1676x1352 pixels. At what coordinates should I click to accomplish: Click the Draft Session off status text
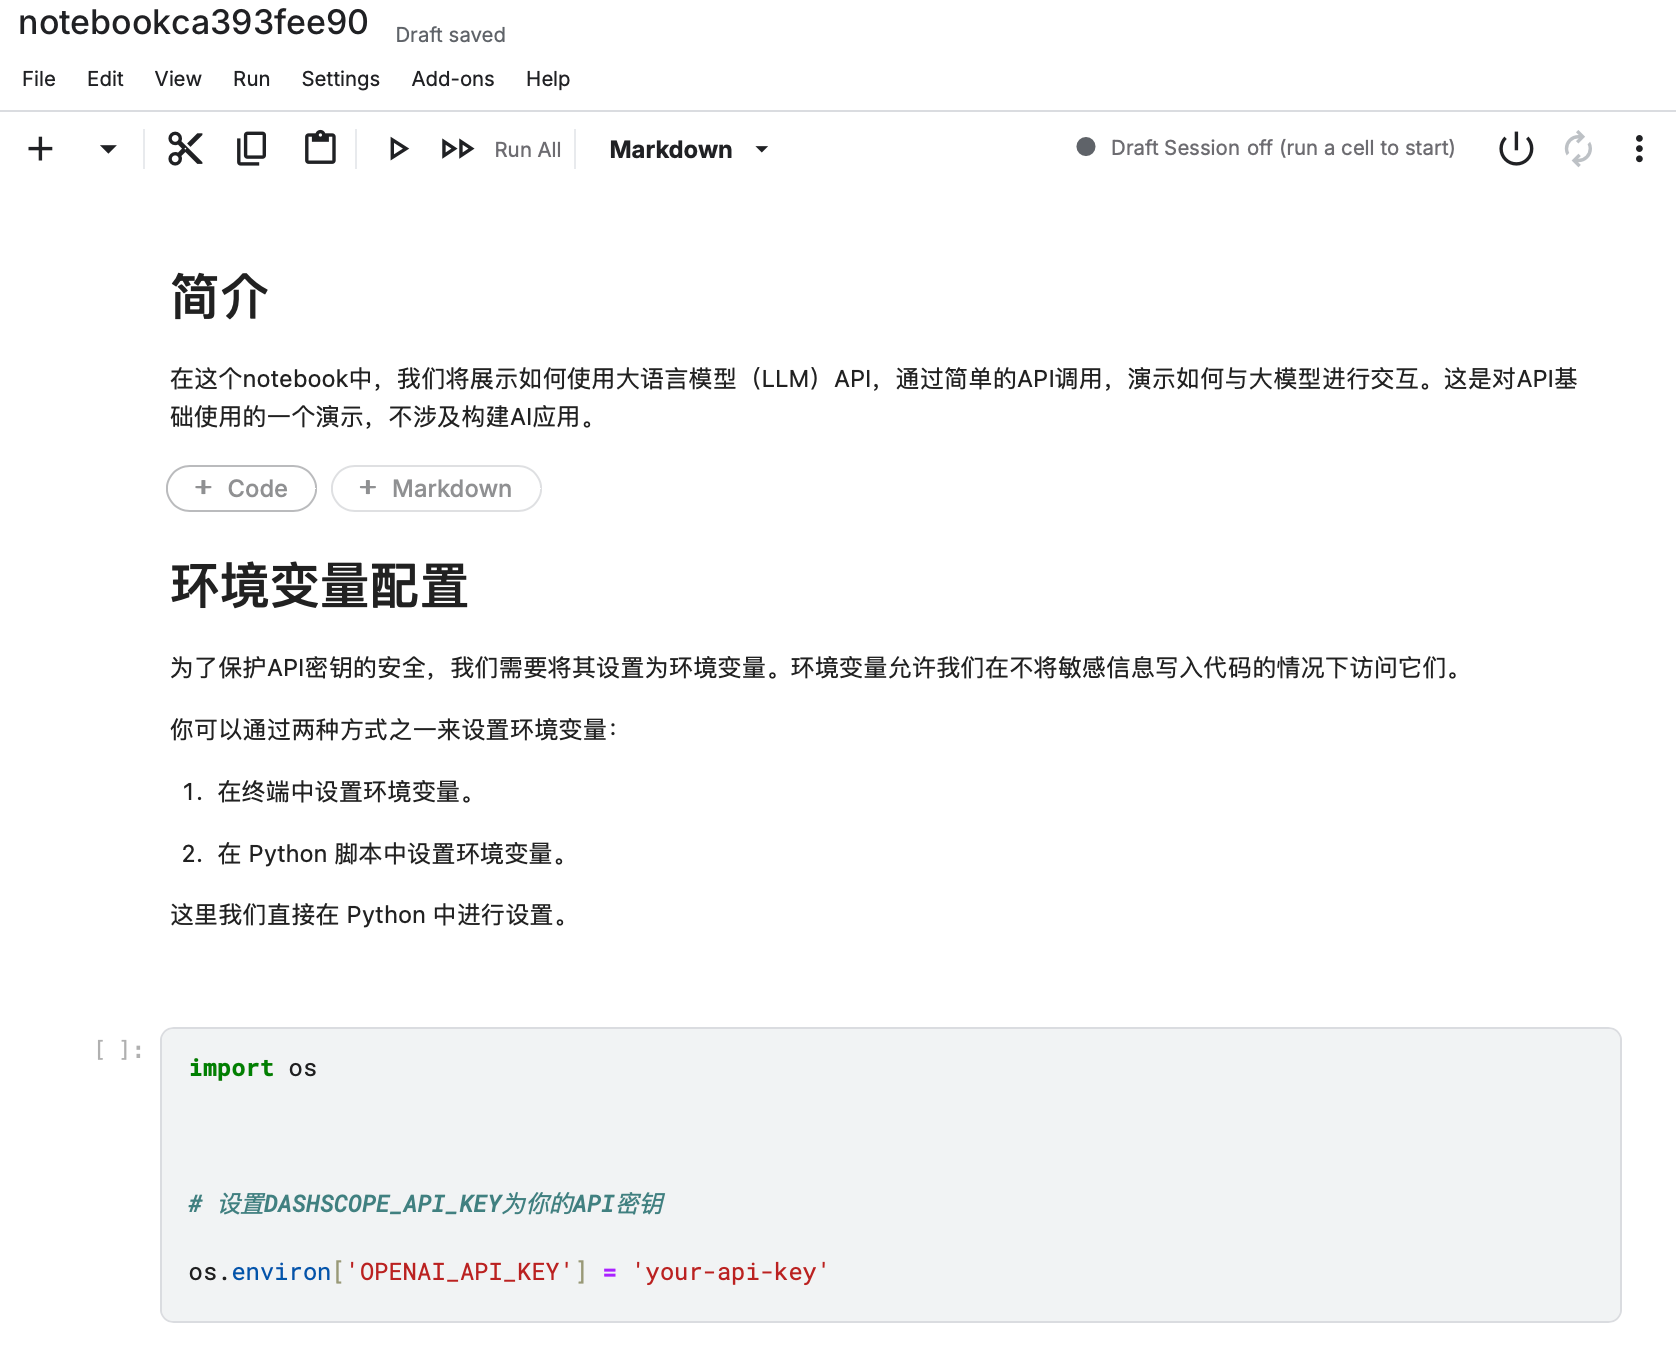(x=1283, y=148)
